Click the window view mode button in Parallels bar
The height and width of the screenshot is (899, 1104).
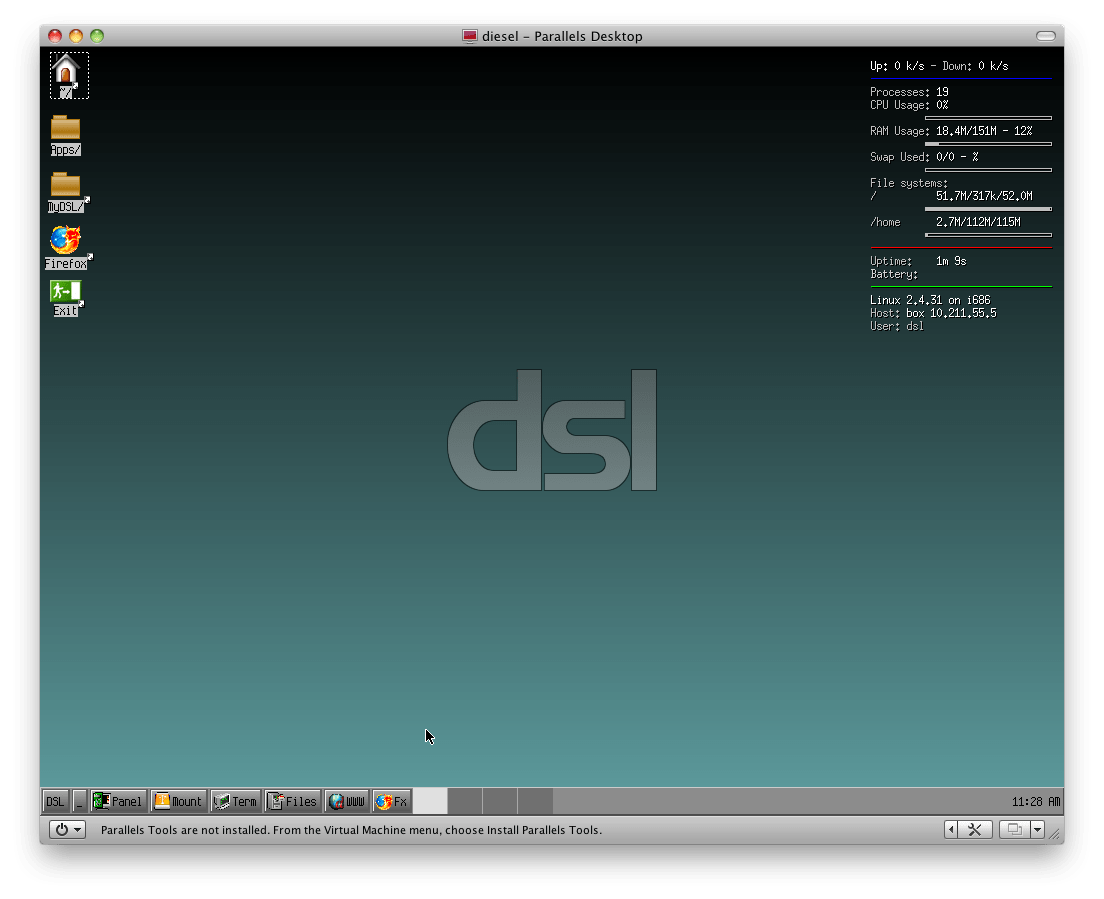[1014, 829]
